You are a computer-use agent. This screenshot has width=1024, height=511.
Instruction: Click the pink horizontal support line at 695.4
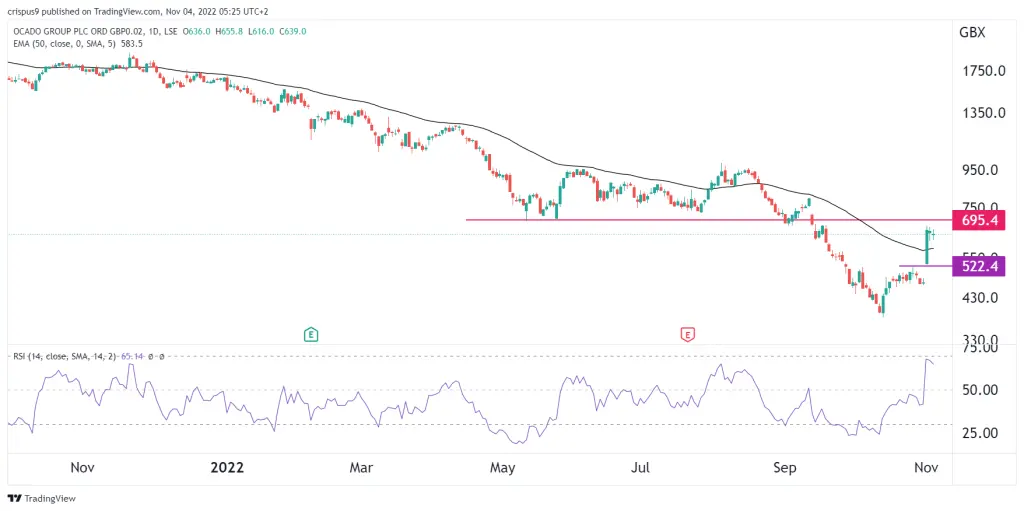pos(709,220)
